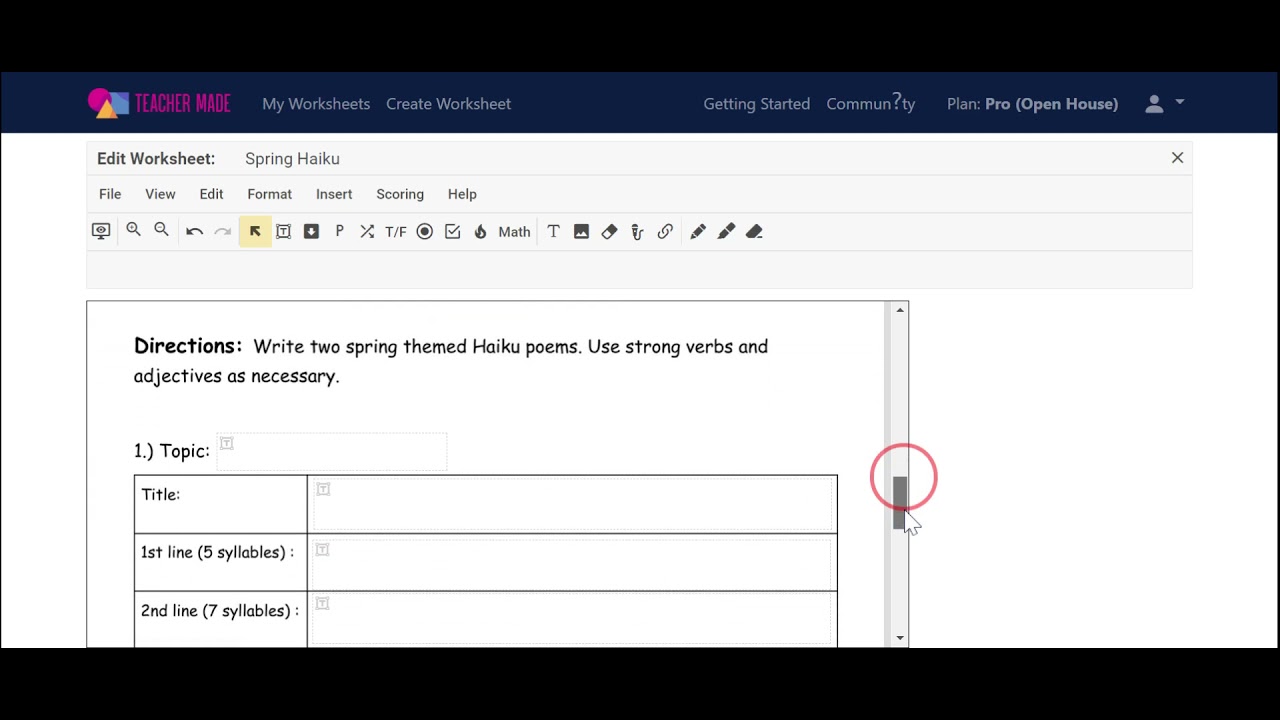This screenshot has width=1280, height=720.
Task: Choose the matching shuffle arrows tool
Action: 367,231
